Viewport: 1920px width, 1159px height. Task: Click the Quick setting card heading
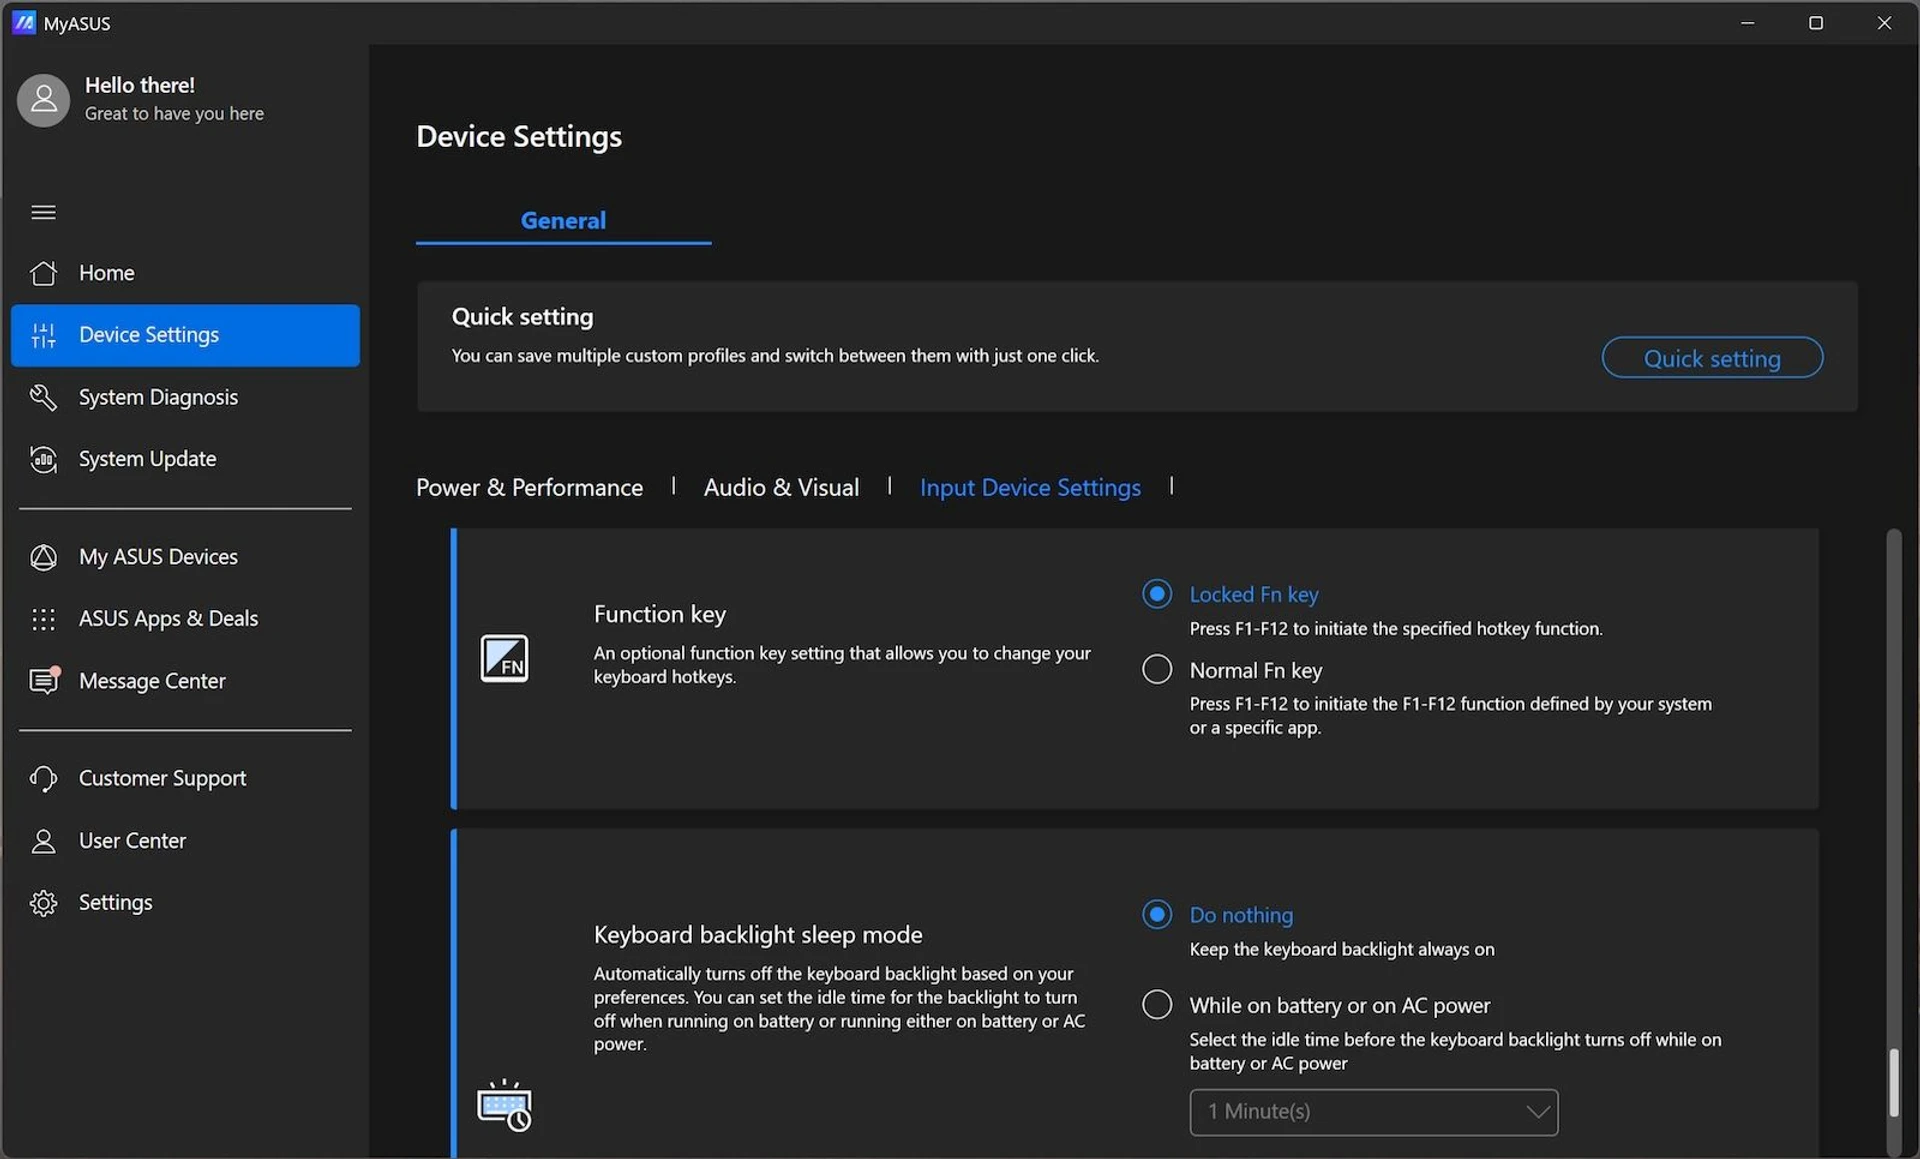pos(522,317)
